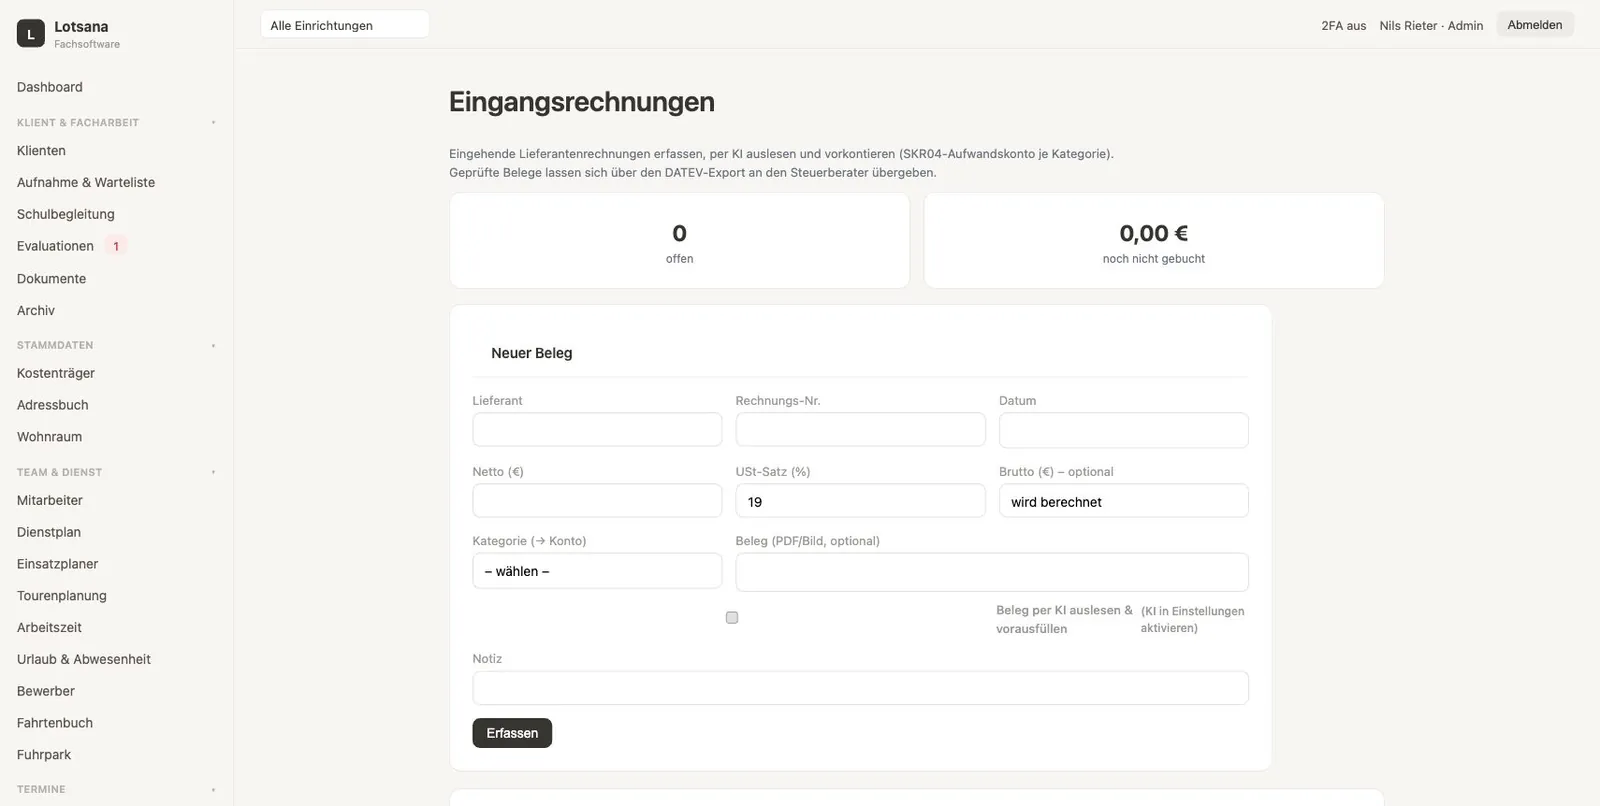The height and width of the screenshot is (806, 1600).
Task: Click the offen count card
Action: (680, 241)
